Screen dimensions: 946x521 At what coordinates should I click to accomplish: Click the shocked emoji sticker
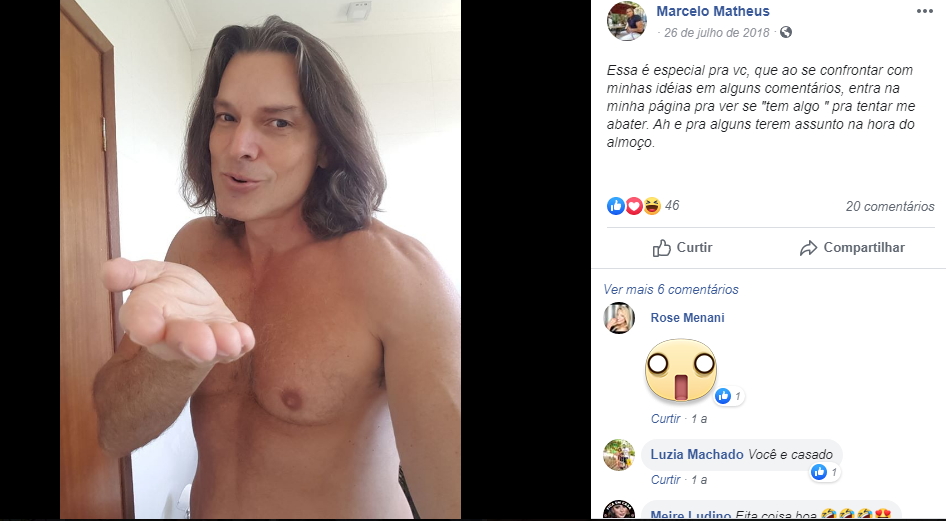(681, 370)
